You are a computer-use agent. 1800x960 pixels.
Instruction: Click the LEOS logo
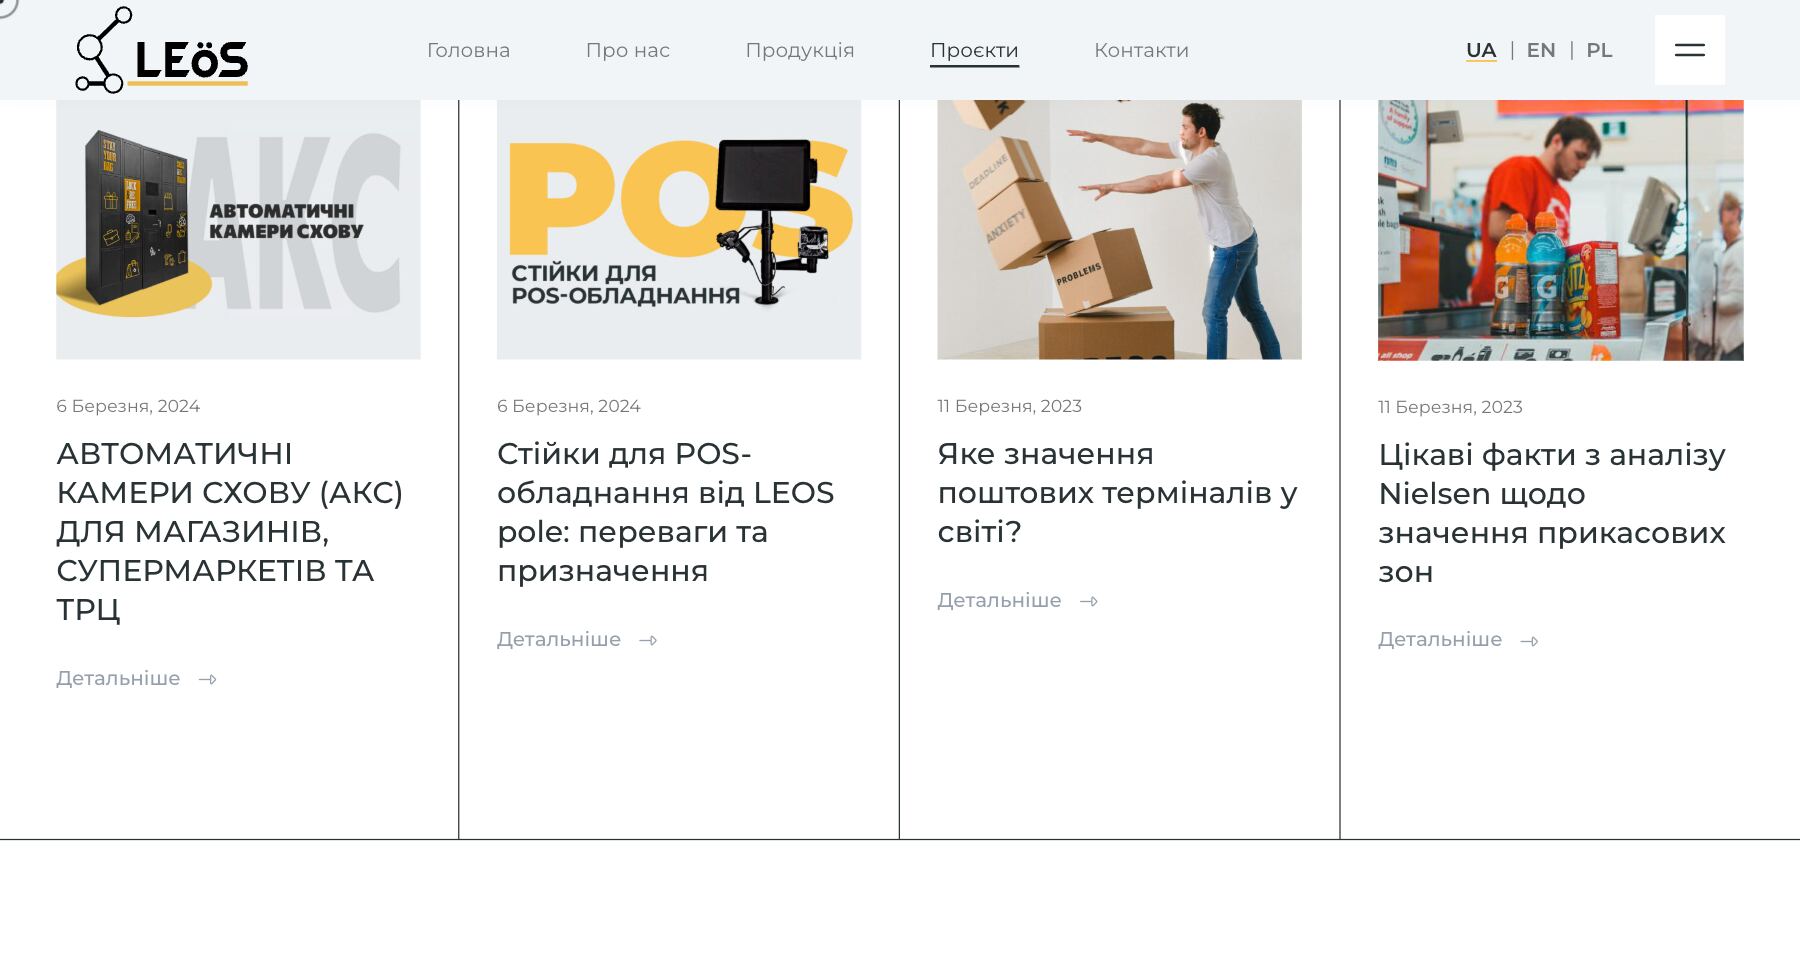pos(162,50)
